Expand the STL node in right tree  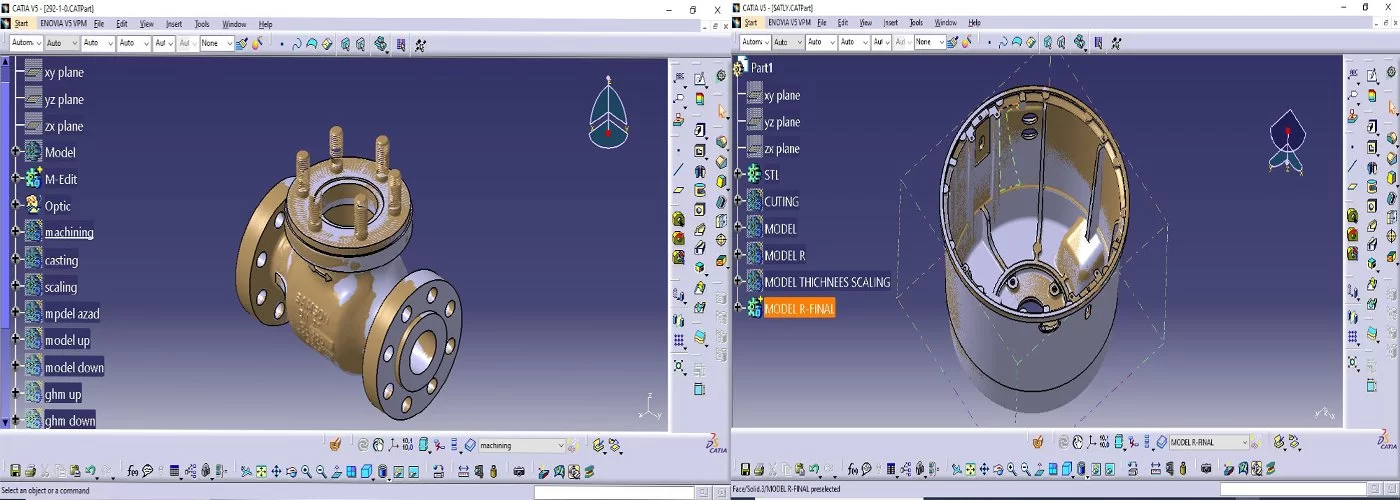[x=737, y=174]
